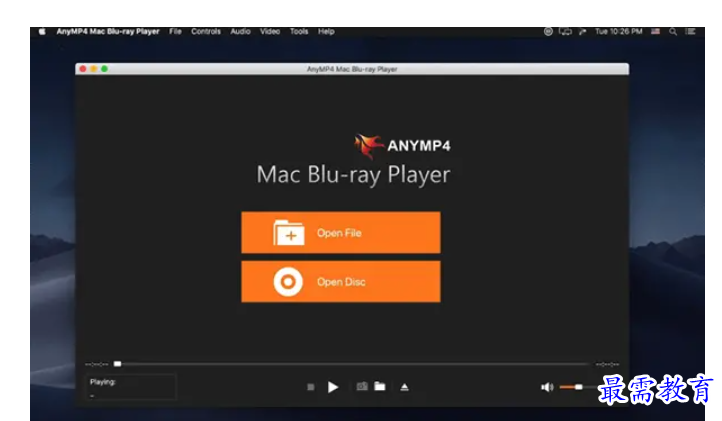Click the menu bar clock Tue 10:26 PM
The image size is (722, 421).
[x=618, y=31]
